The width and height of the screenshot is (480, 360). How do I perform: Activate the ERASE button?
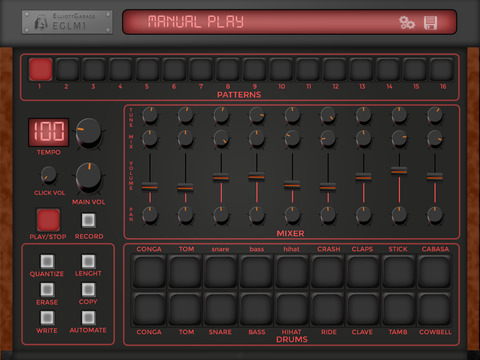[x=47, y=290]
